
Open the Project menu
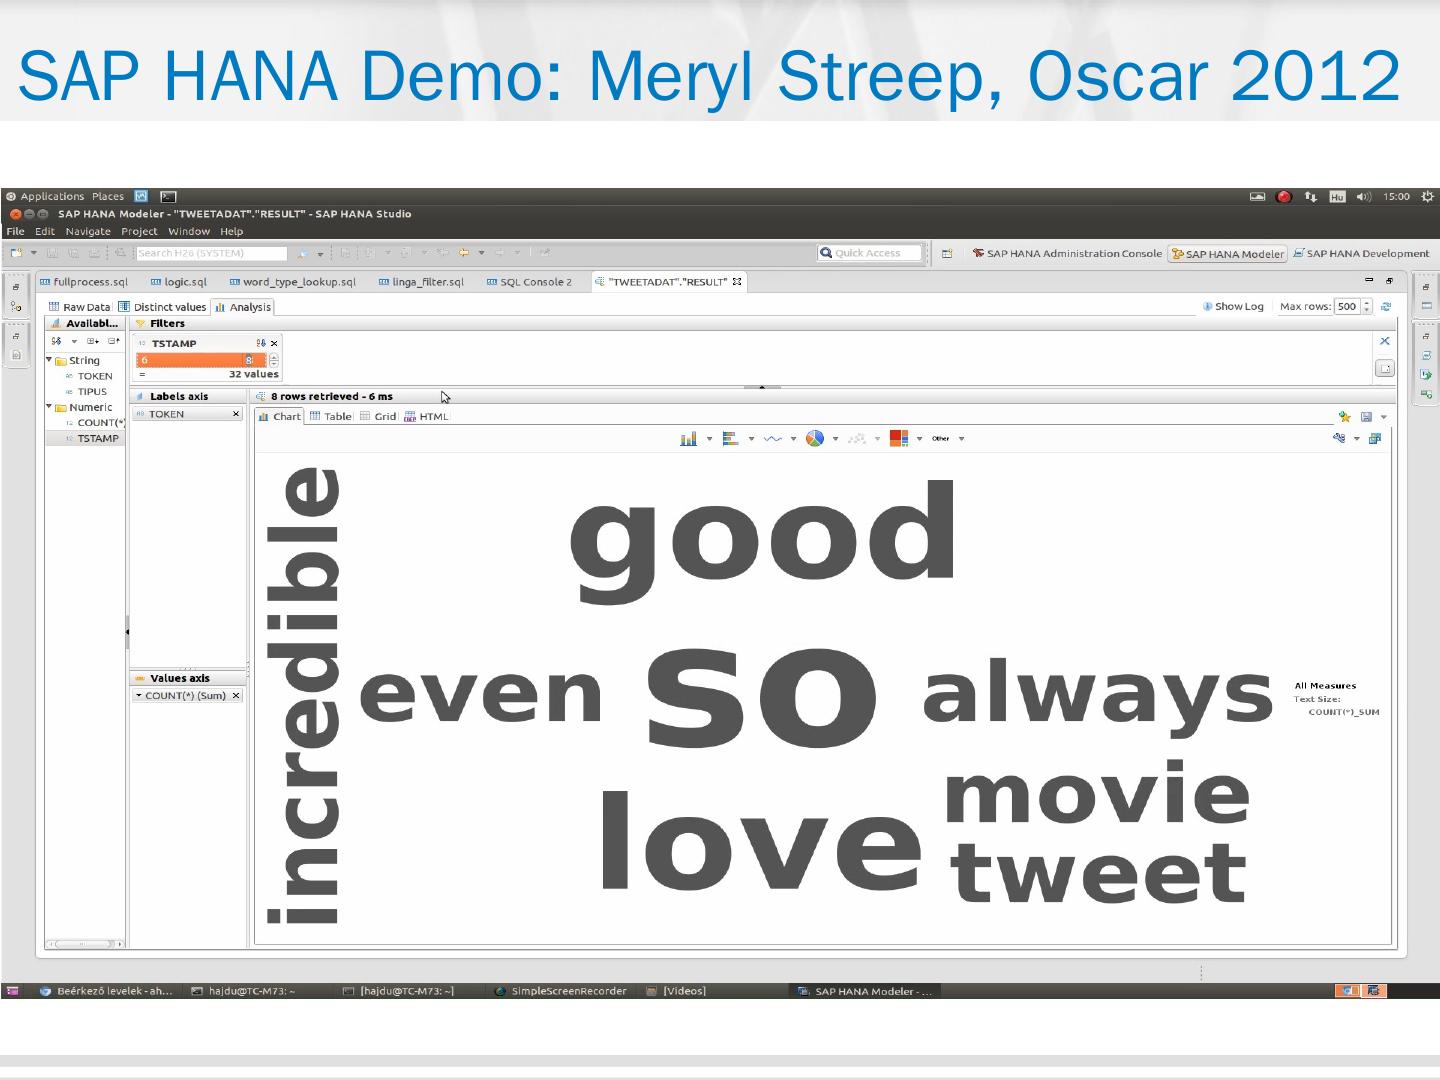coord(139,231)
